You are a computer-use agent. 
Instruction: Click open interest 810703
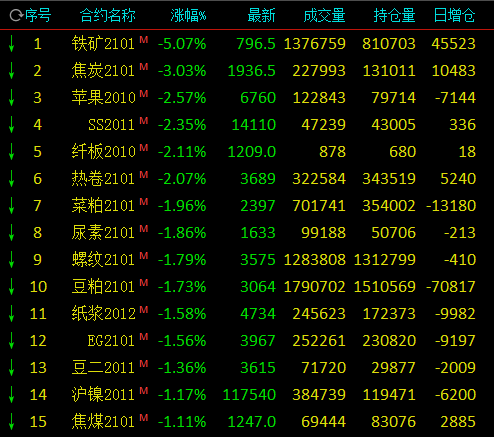[389, 44]
